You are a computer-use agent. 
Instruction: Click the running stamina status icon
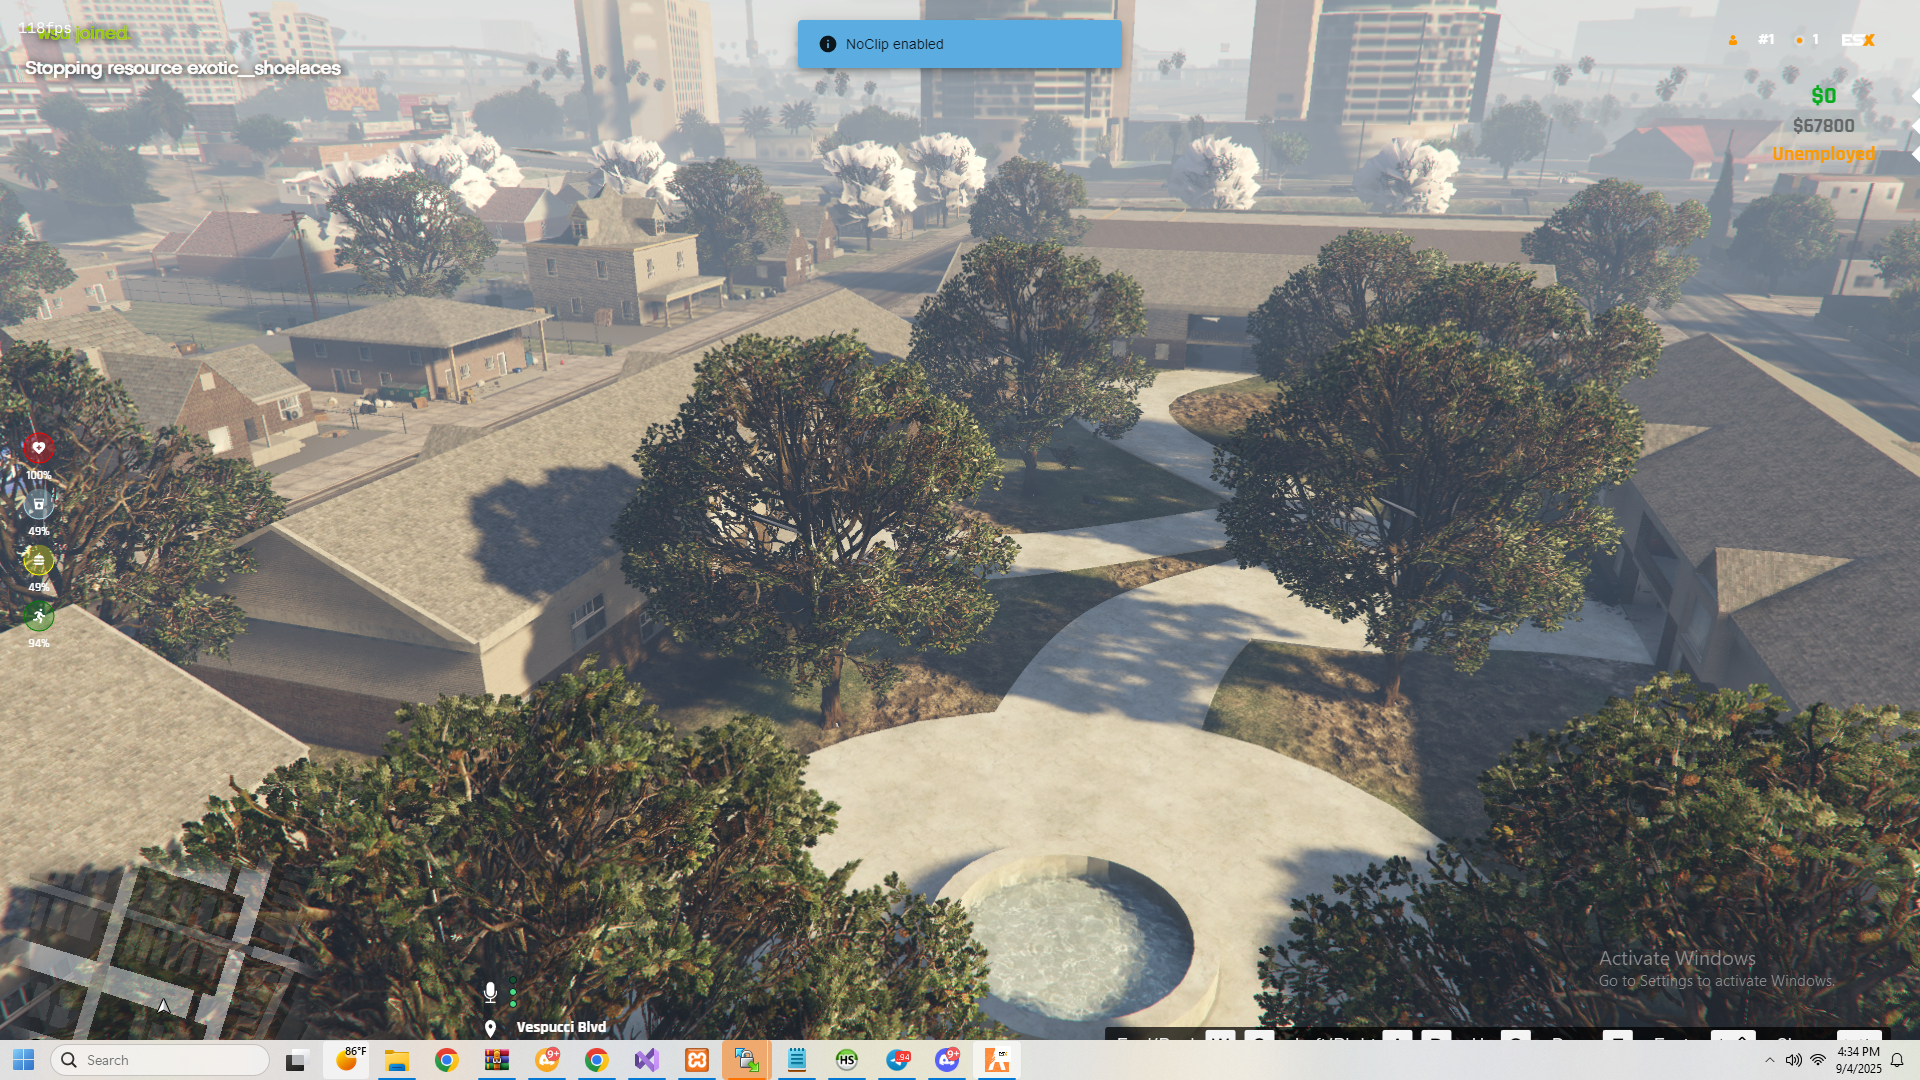38,616
